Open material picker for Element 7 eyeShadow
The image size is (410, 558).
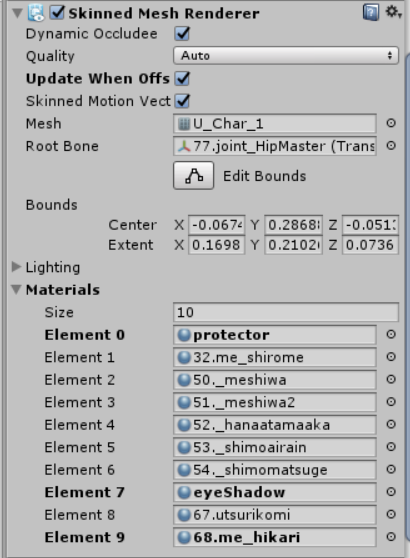(x=391, y=492)
